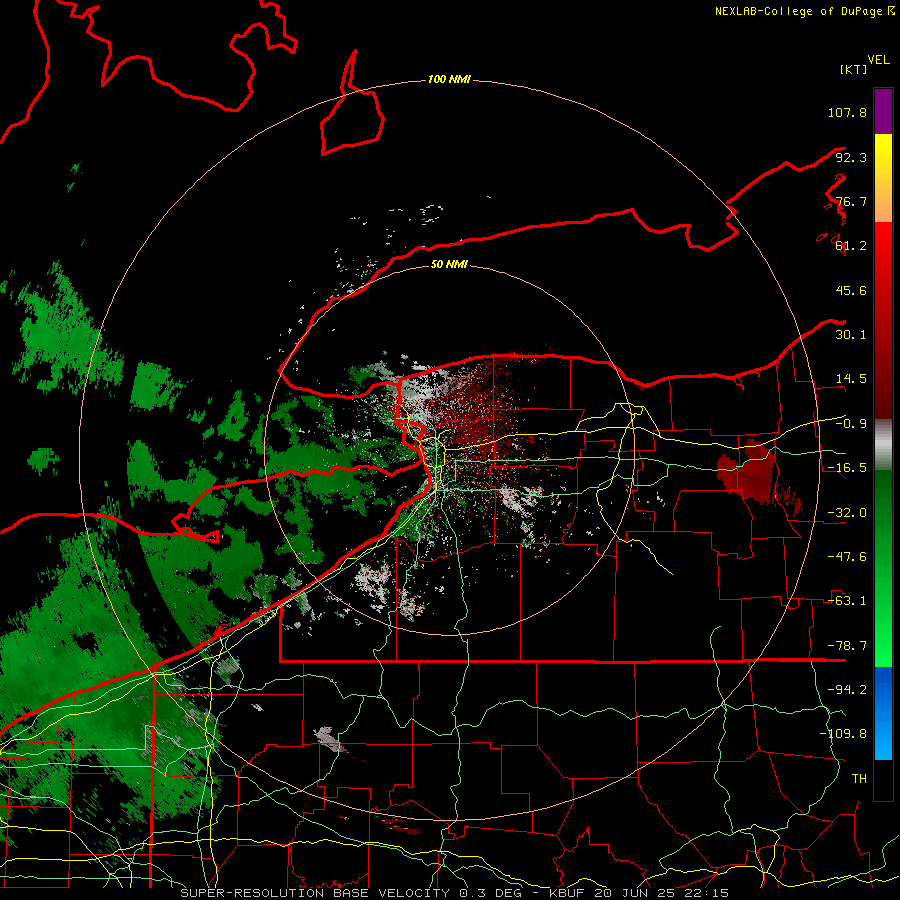The height and width of the screenshot is (900, 900).
Task: Click the VEL legend title
Action: click(x=878, y=60)
